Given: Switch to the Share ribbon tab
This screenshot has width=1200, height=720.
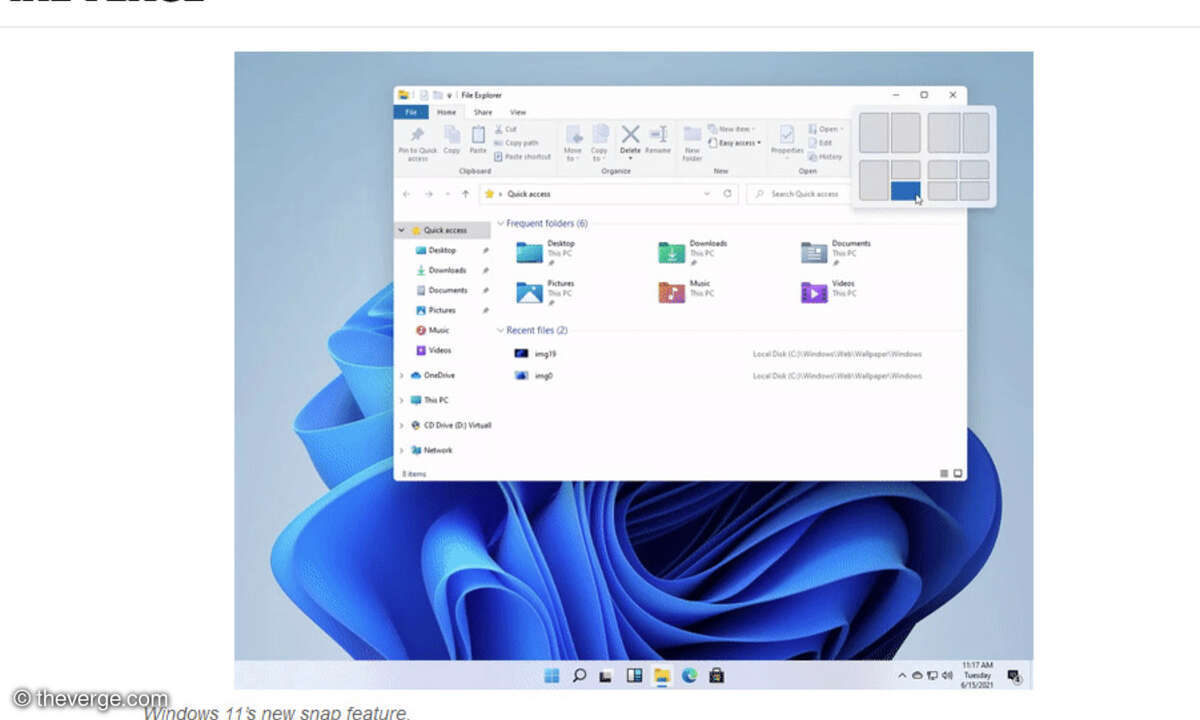Looking at the screenshot, I should pyautogui.click(x=483, y=112).
